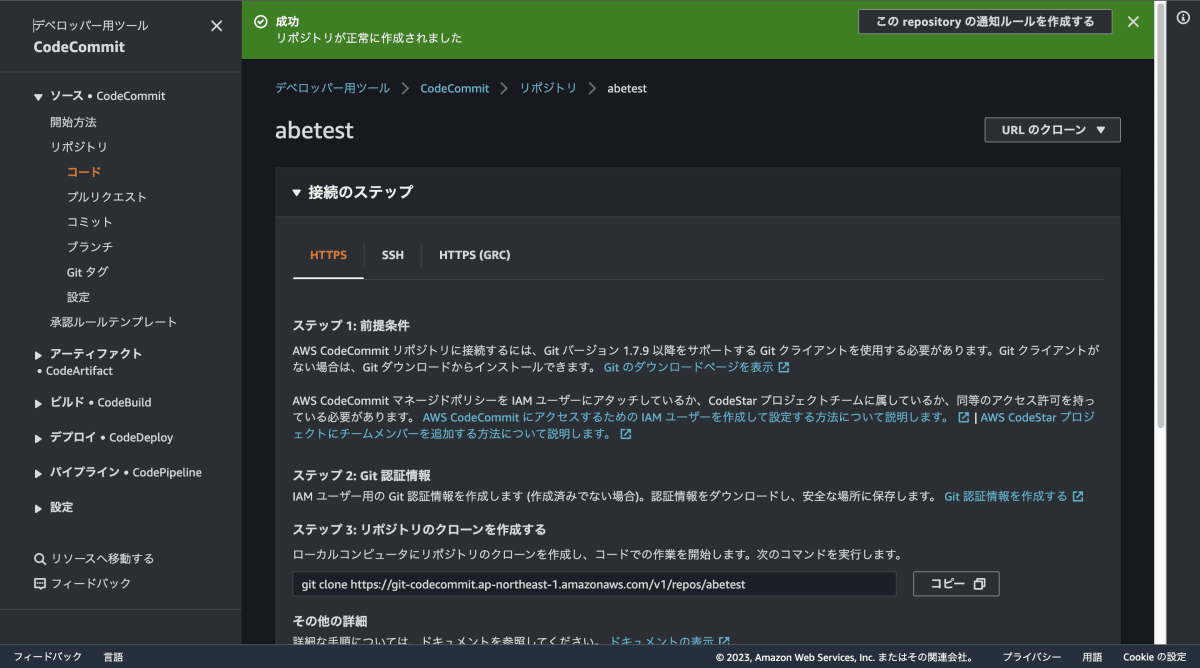Image resolution: width=1200 pixels, height=668 pixels.
Task: Click the ステップ 2: Git 認証情報 heading
Action: click(x=361, y=476)
